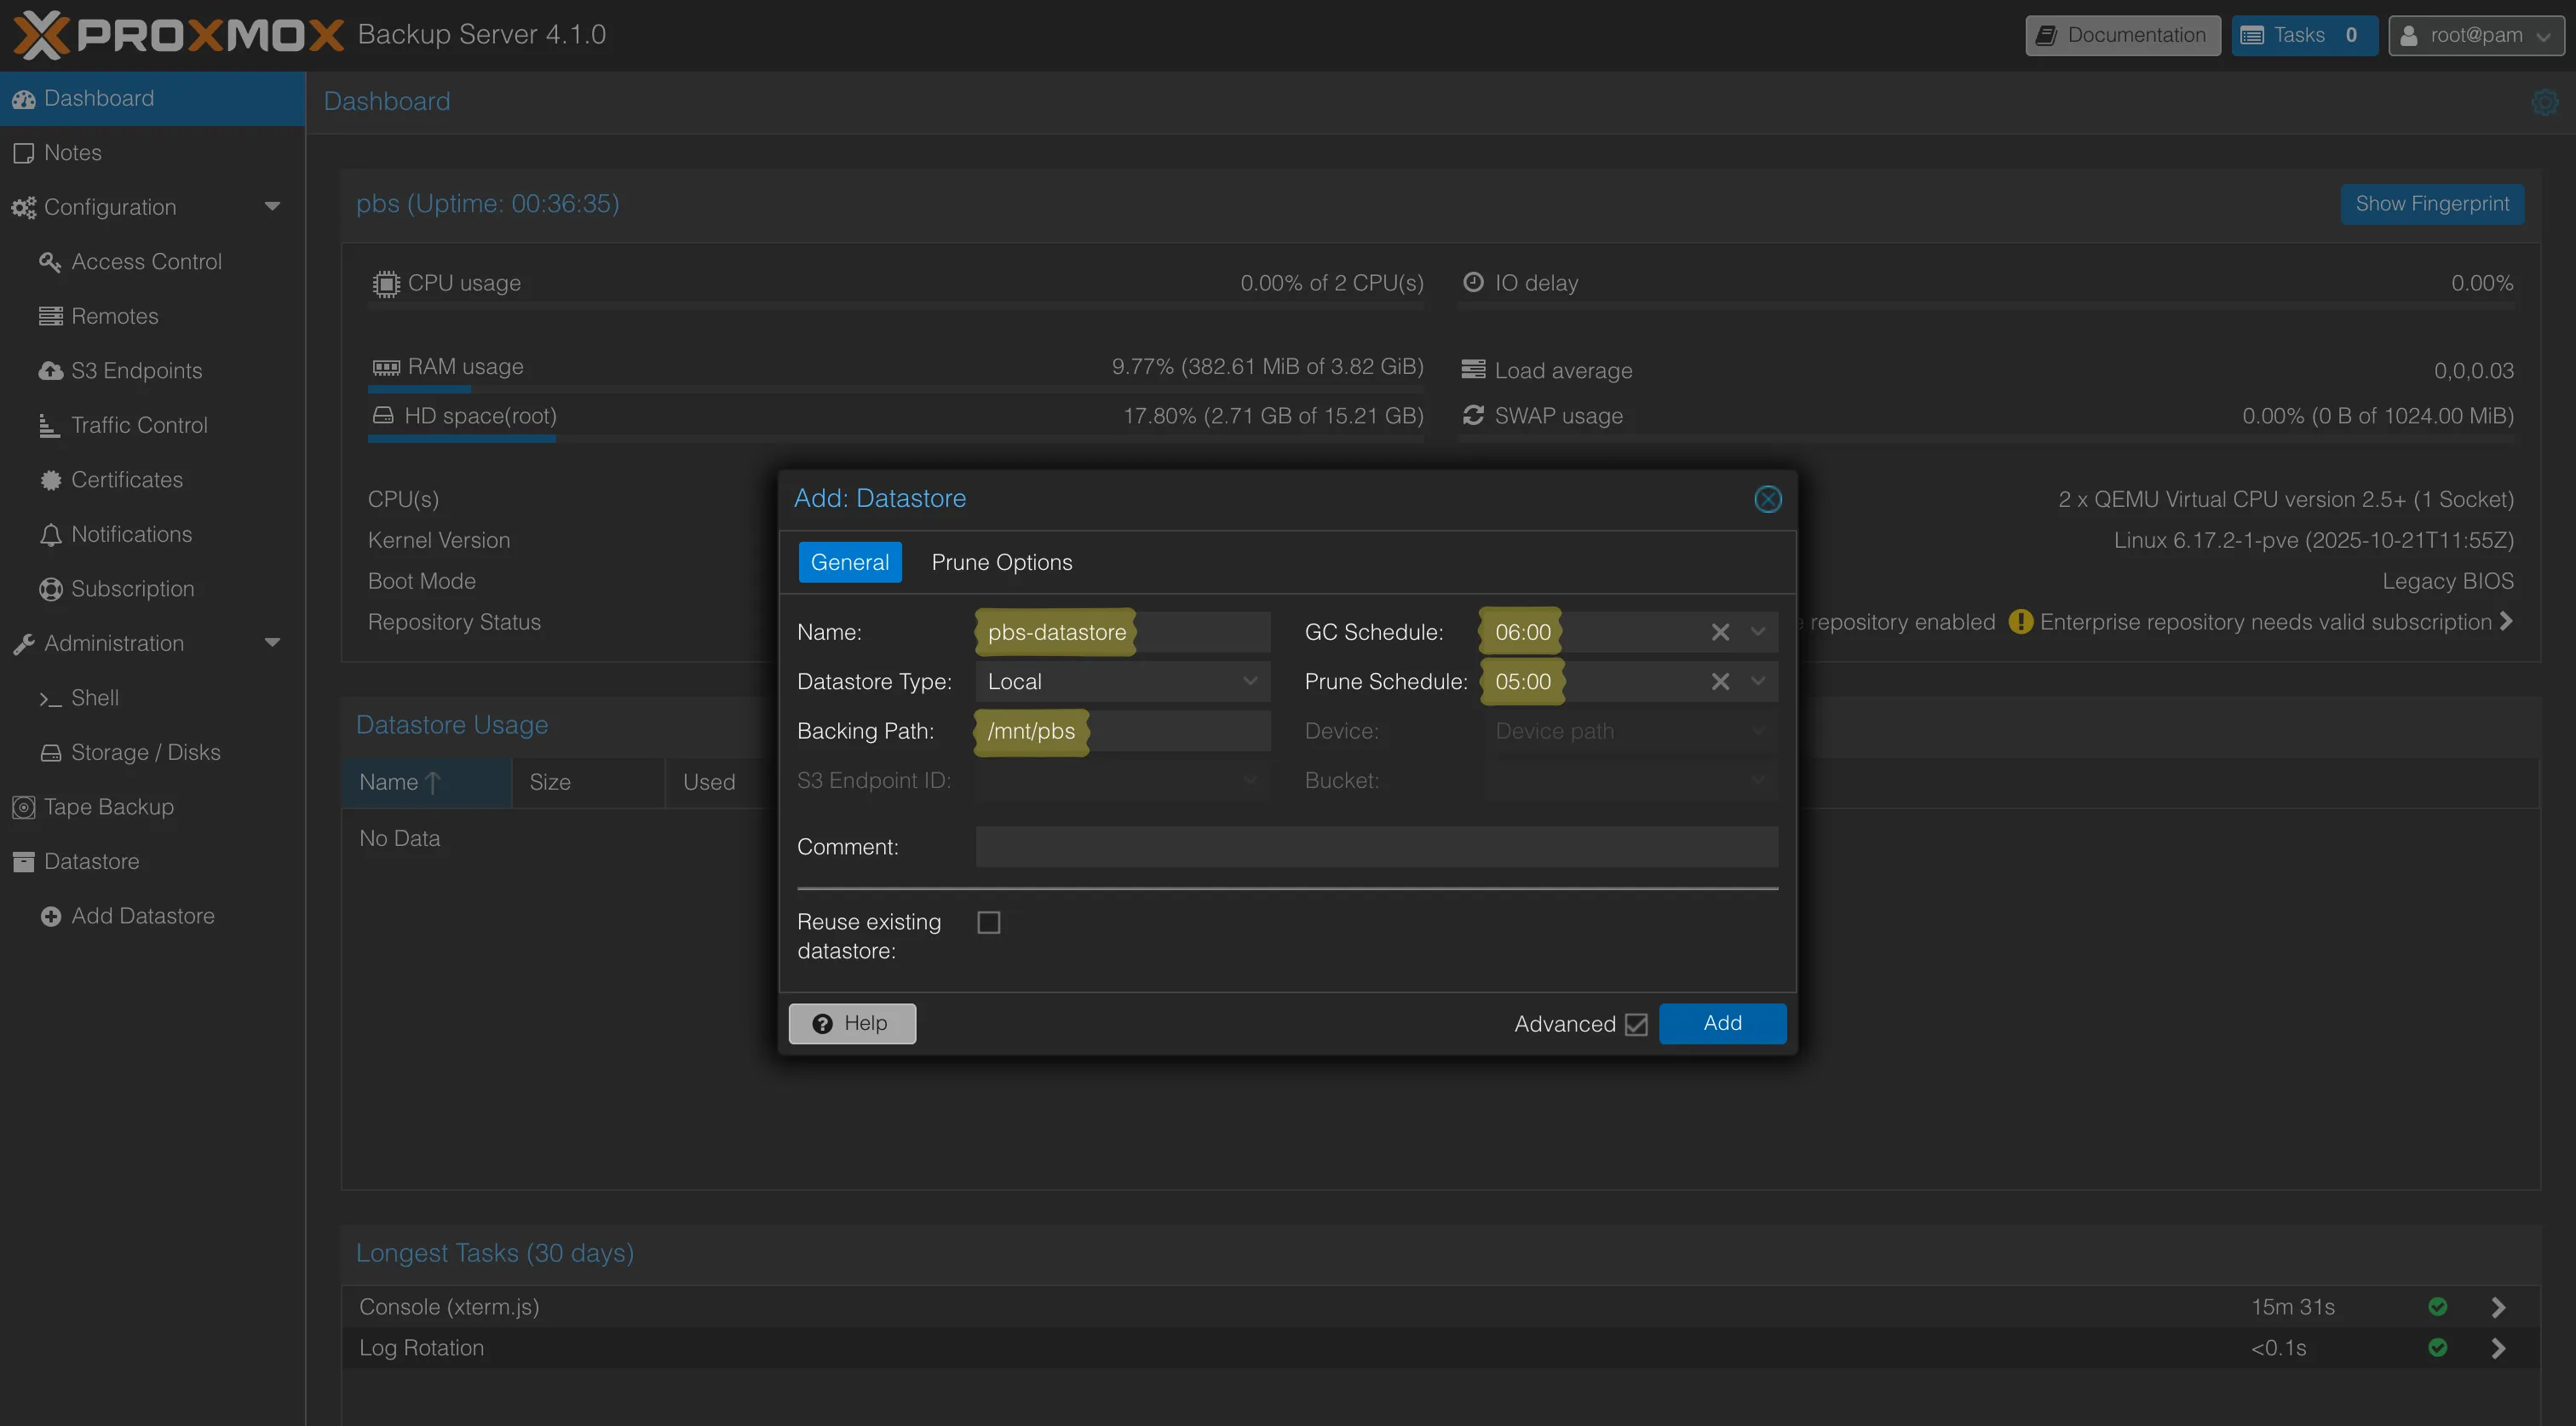Clear the Prune Schedule value
The height and width of the screenshot is (1426, 2576).
point(1719,682)
